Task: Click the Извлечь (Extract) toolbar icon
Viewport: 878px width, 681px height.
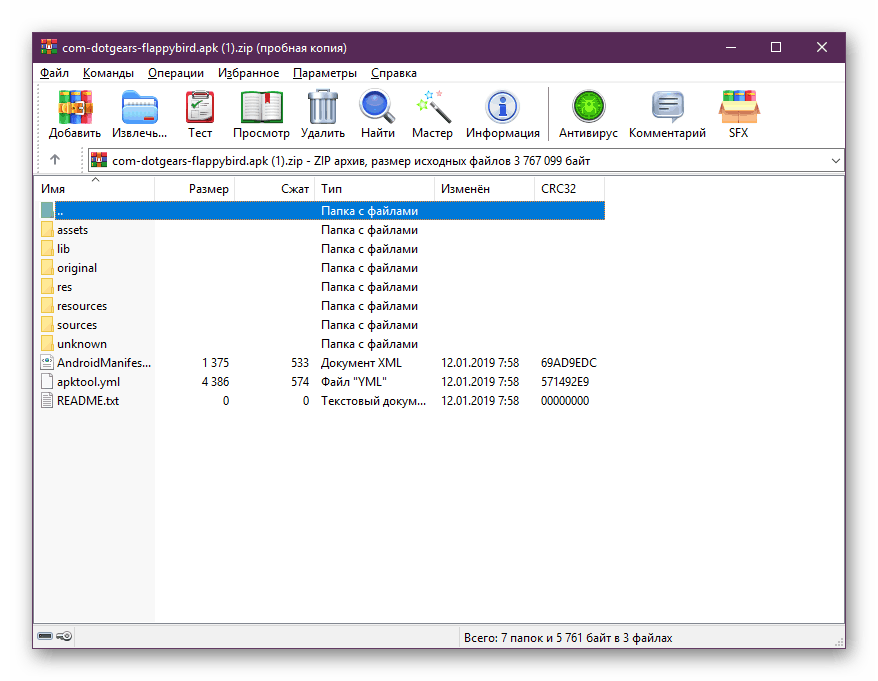Action: point(139,106)
